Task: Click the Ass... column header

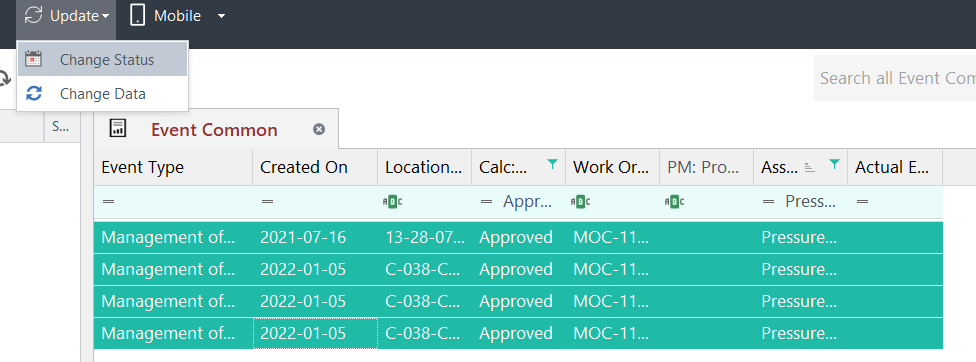Action: point(800,167)
